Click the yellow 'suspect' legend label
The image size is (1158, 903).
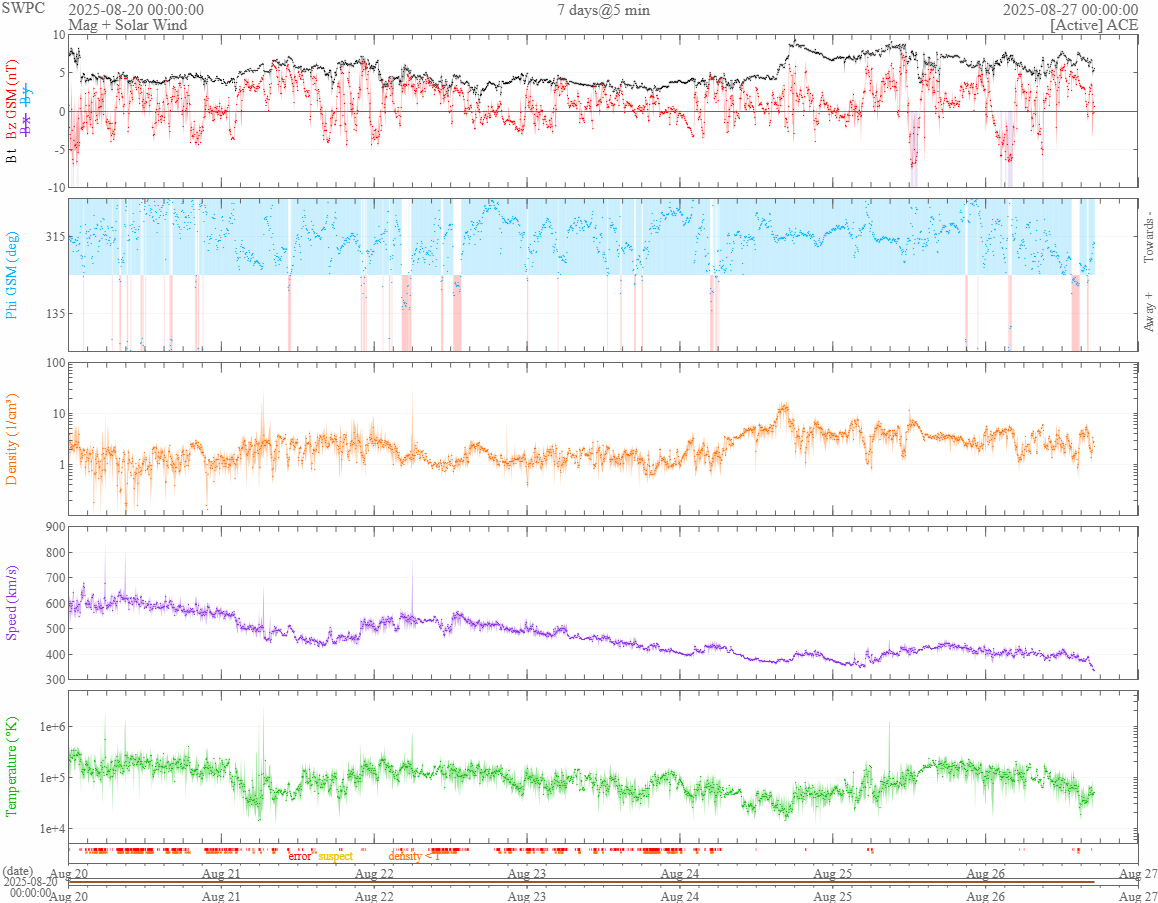336,856
